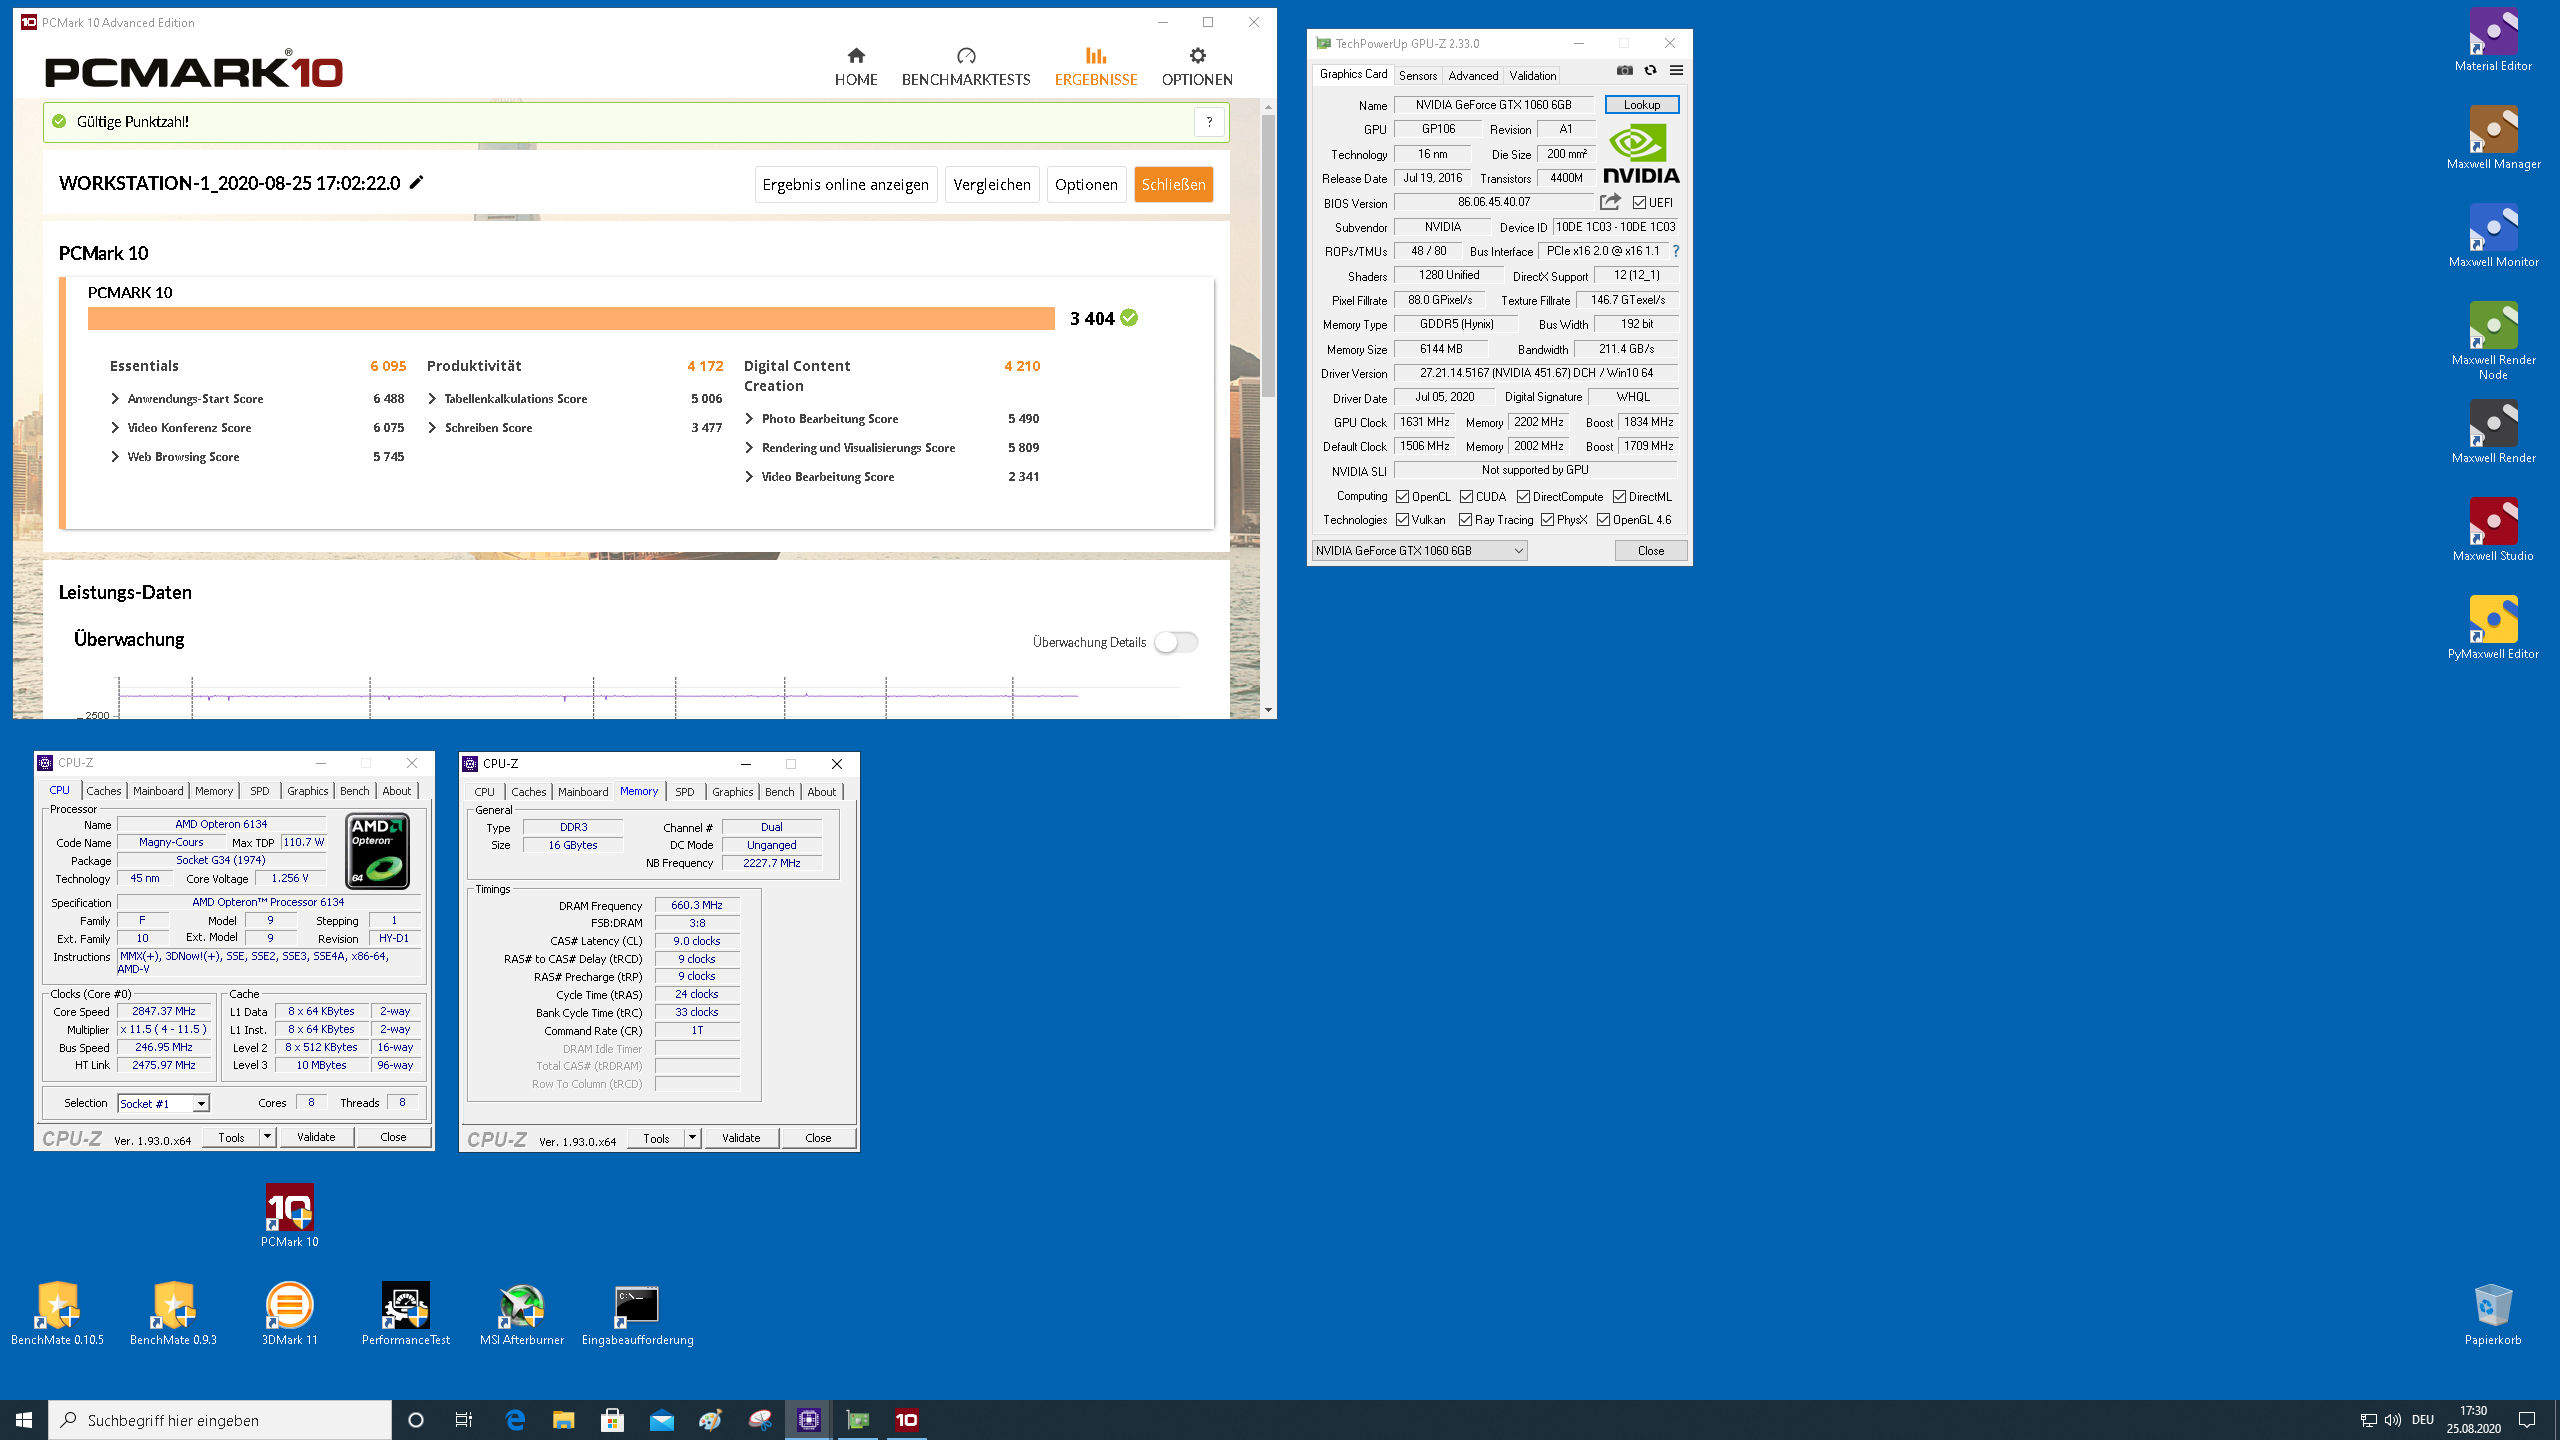Screen dimensions: 2560x1440
Task: Click Validate in the left CPU-Z window
Action: (316, 1137)
